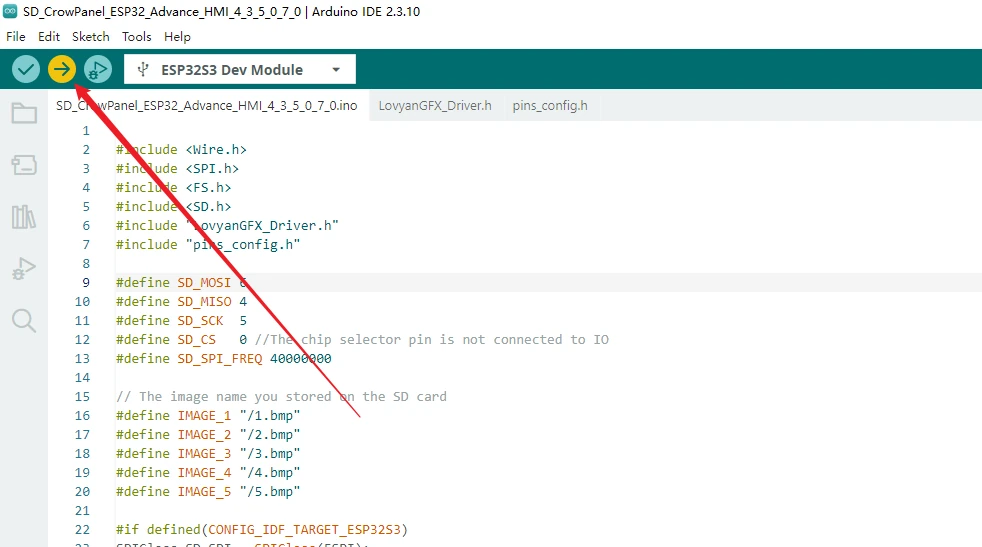Open the Debug panel sidebar icon
The width and height of the screenshot is (982, 547).
(x=24, y=268)
